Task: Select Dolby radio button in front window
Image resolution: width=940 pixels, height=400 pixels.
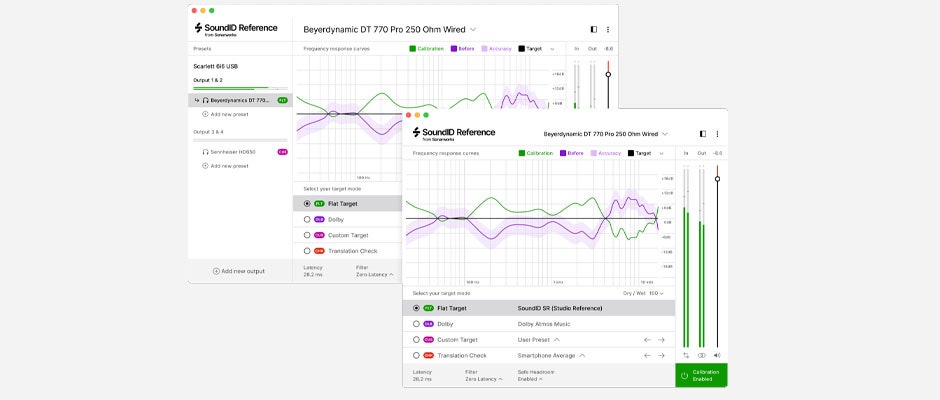Action: coord(416,324)
